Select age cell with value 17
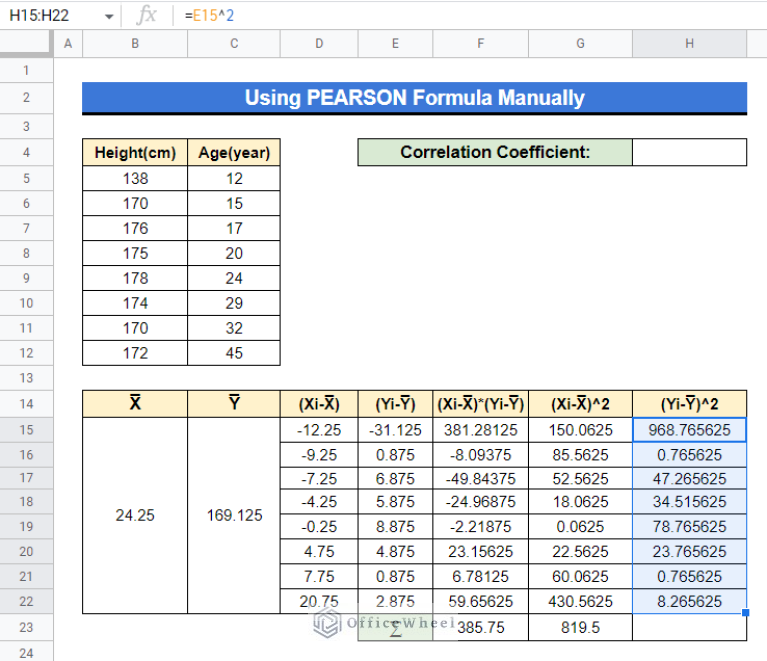Screen dimensions: 767x661 [234, 228]
